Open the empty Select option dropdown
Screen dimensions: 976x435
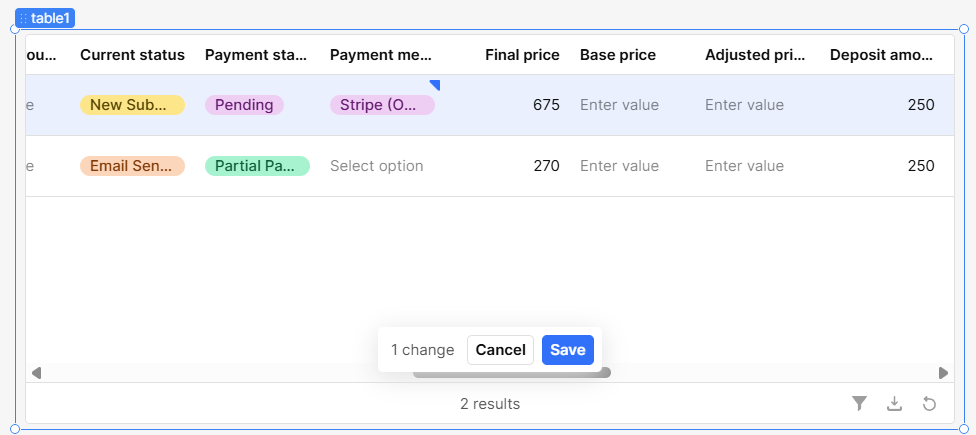pyautogui.click(x=377, y=166)
